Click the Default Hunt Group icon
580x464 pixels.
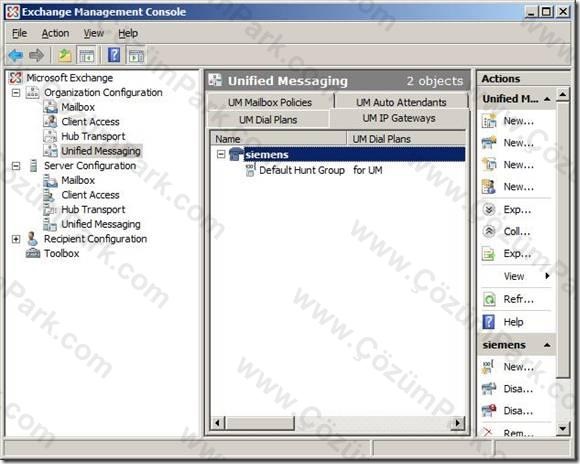pos(251,170)
